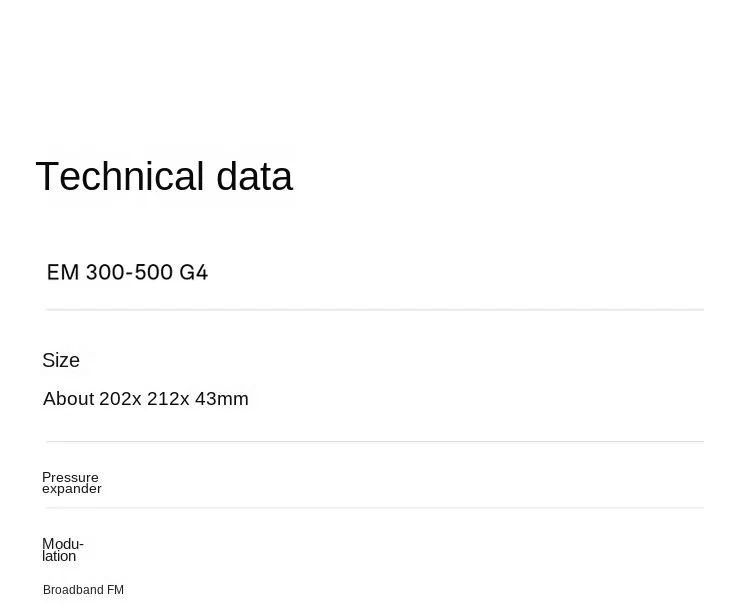Click the 202x dimension text
Viewport: 750px width, 606px height.
click(120, 398)
